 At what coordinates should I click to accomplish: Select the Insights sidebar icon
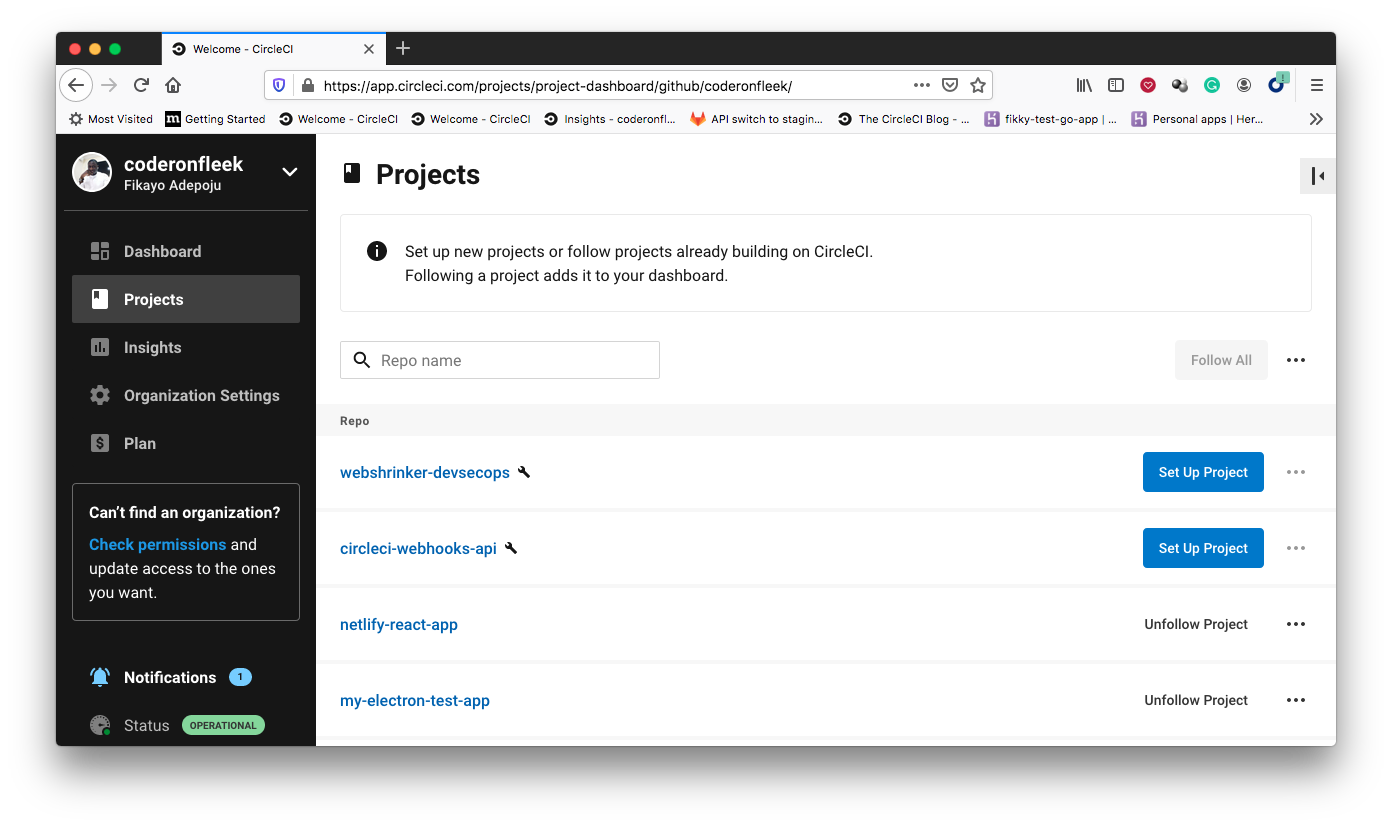click(x=99, y=347)
